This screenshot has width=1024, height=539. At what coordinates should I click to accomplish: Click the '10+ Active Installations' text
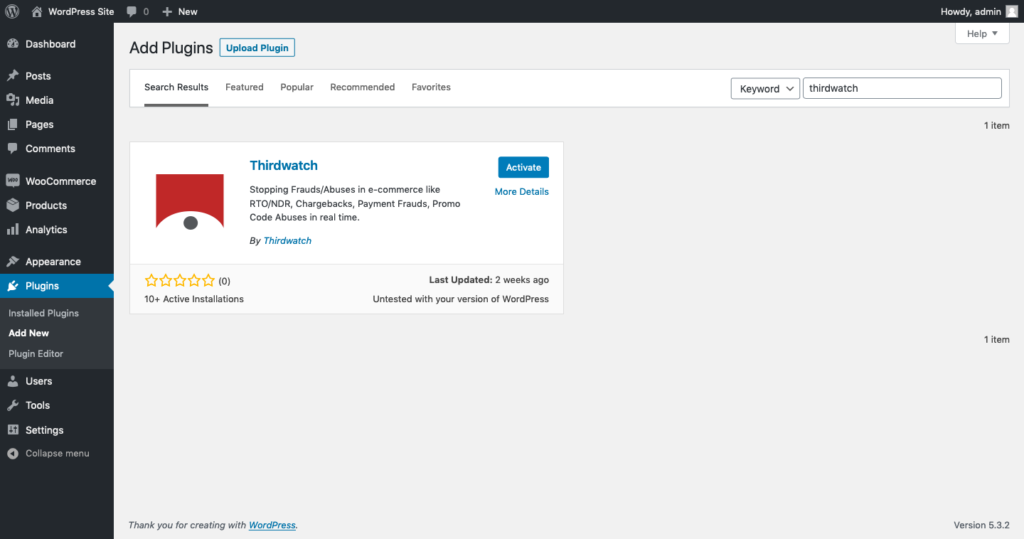(194, 299)
